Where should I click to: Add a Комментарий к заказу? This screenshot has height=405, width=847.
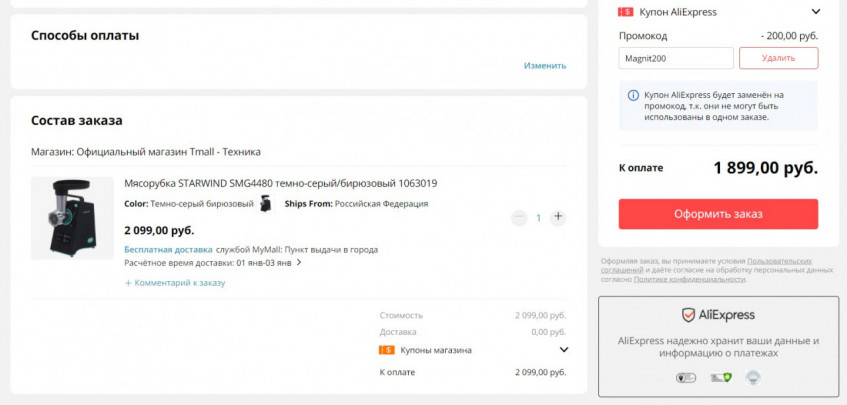click(x=175, y=283)
